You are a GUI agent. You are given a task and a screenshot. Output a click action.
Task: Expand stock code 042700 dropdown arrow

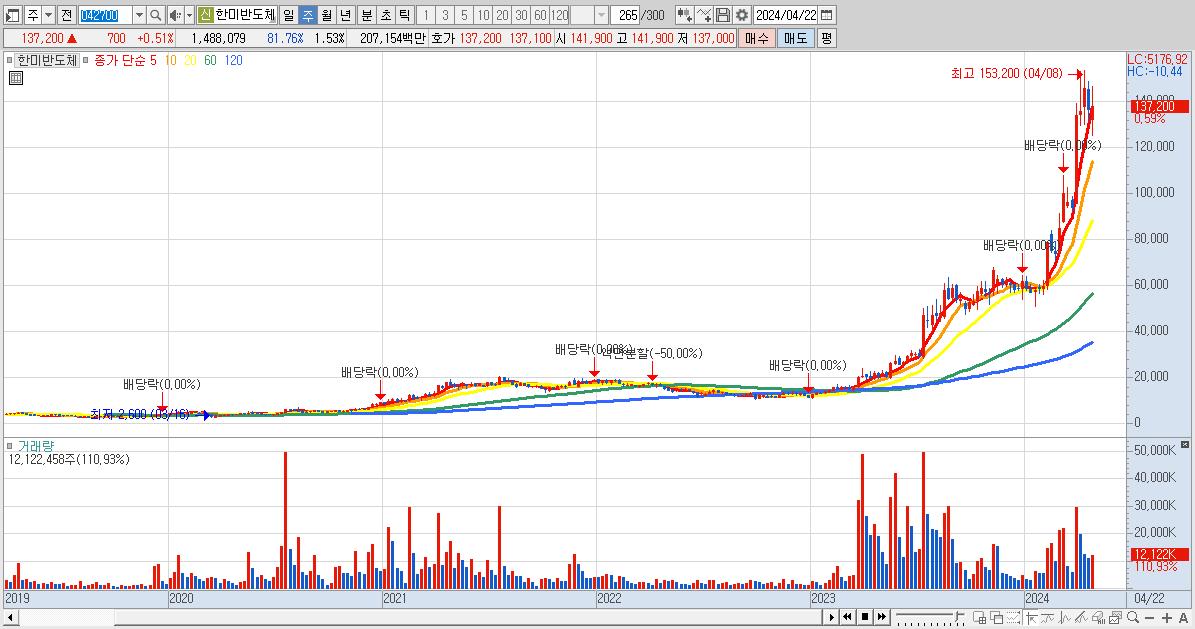139,15
